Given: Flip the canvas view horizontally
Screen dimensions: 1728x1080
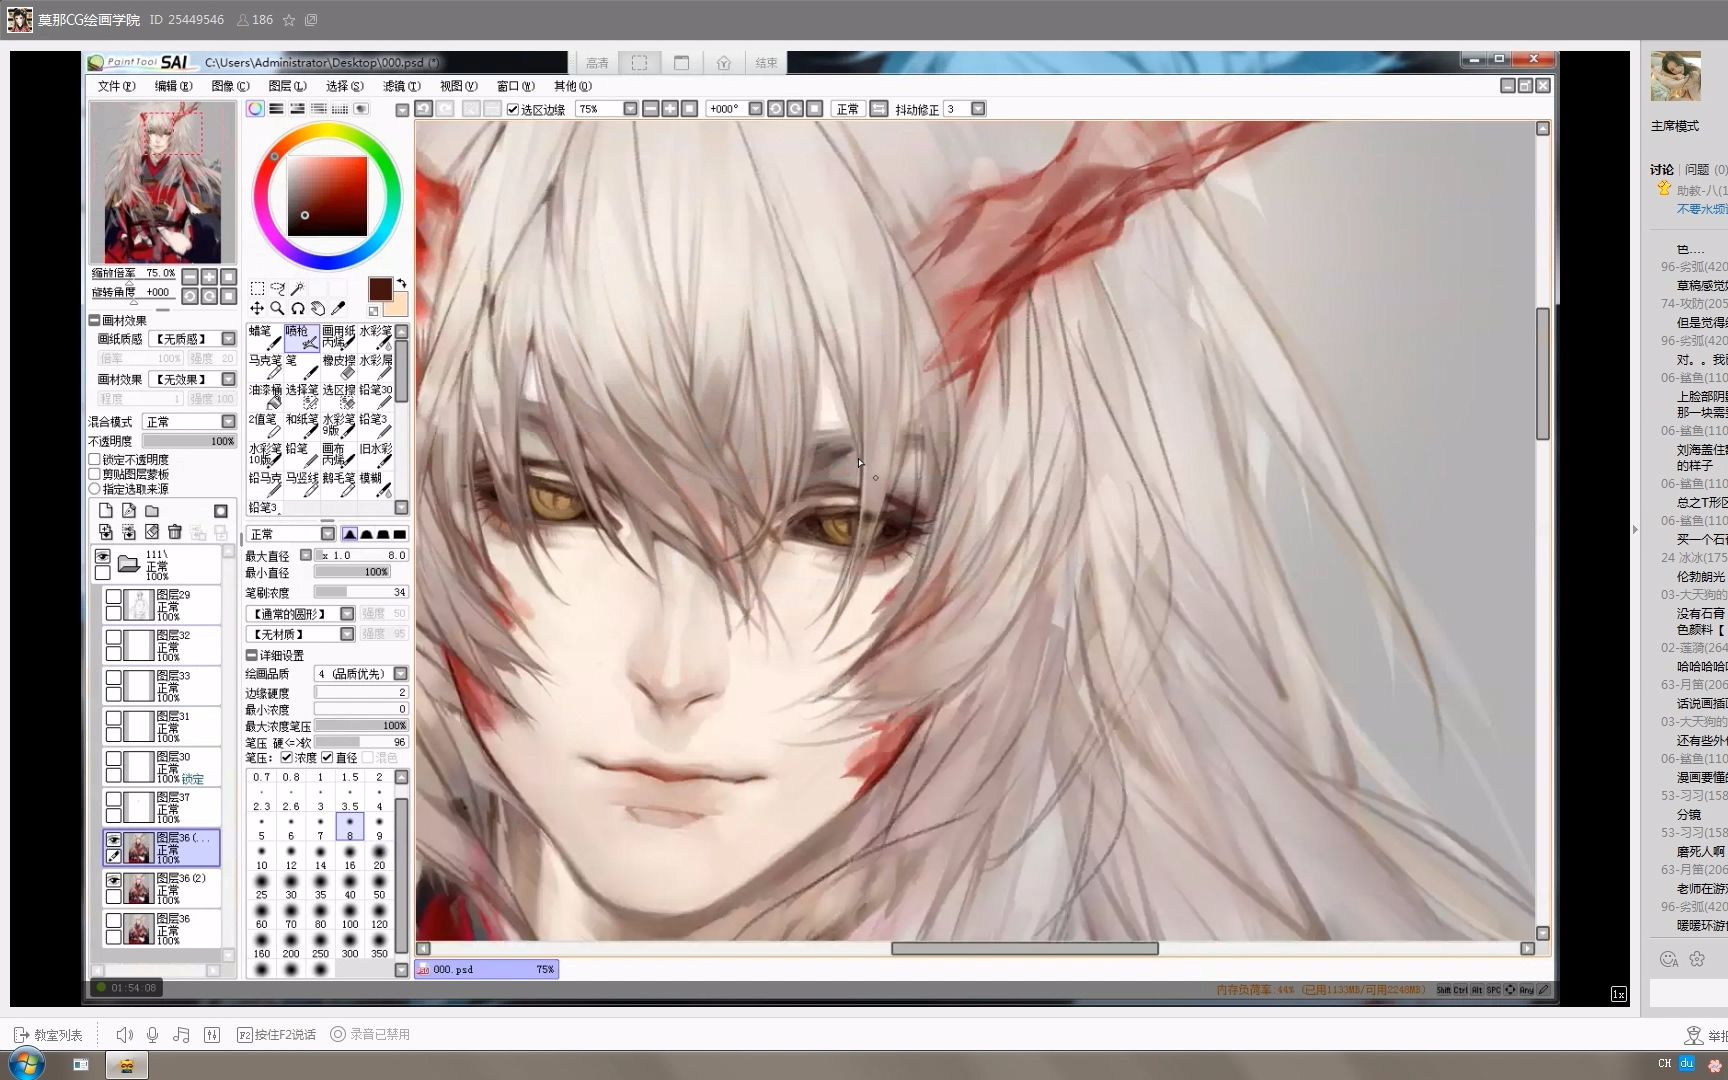Looking at the screenshot, I should click(878, 109).
